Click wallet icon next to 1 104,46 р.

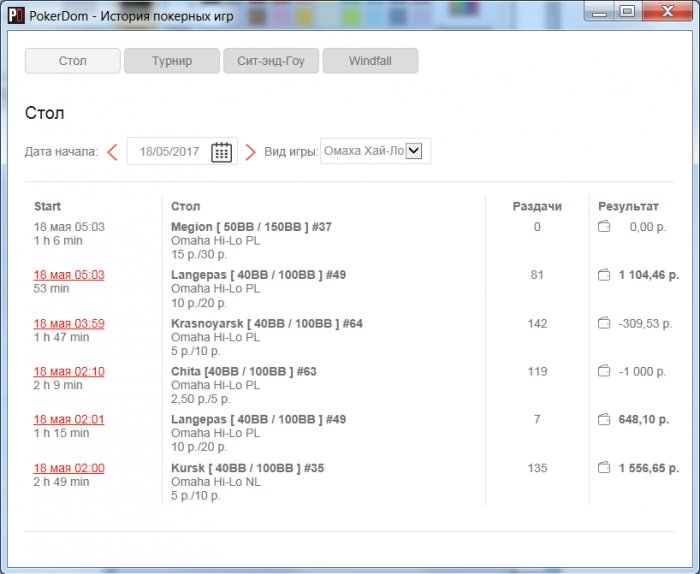(x=604, y=275)
